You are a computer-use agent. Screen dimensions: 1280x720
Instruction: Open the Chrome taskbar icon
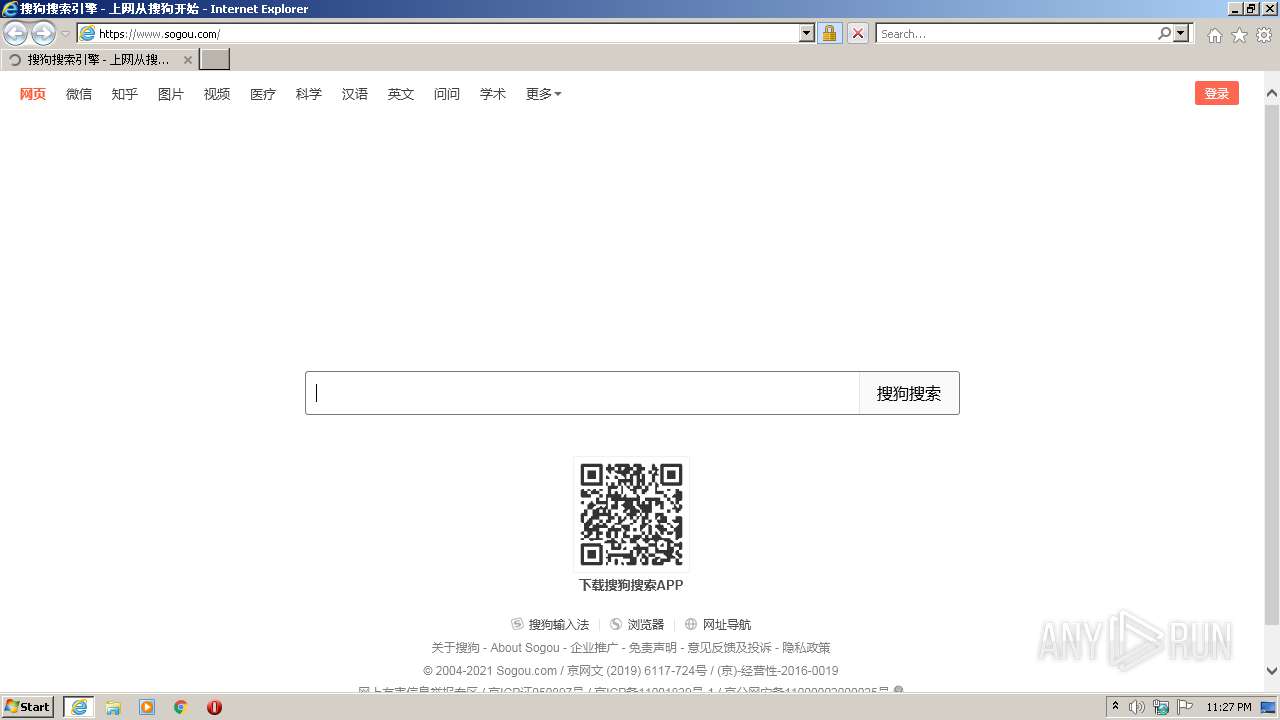181,707
